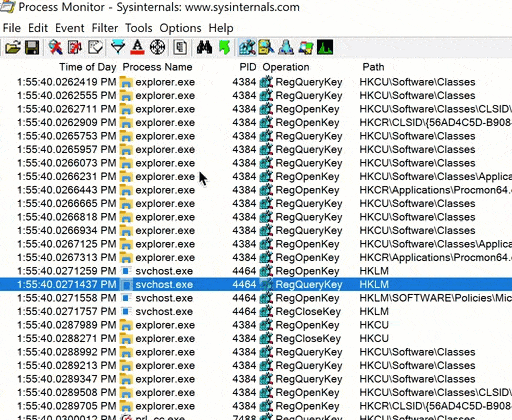Click the svchost.exe icon in the 1:55:40.0271558 row
The width and height of the screenshot is (512, 420).
pos(126,298)
